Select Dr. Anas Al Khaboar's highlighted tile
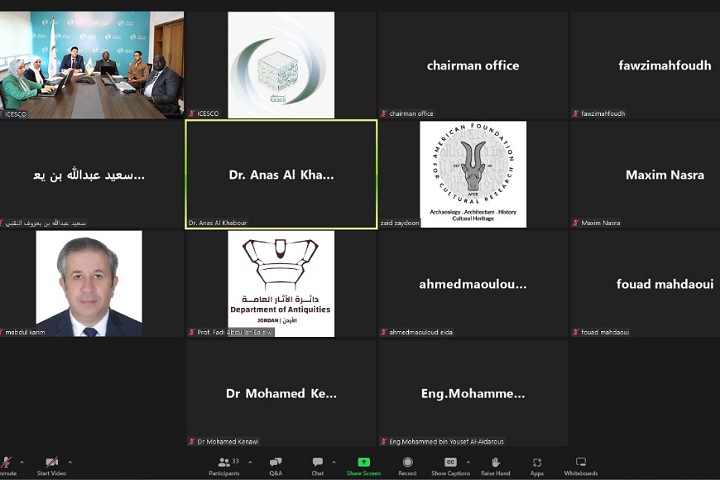Image resolution: width=720 pixels, height=480 pixels. pos(281,174)
